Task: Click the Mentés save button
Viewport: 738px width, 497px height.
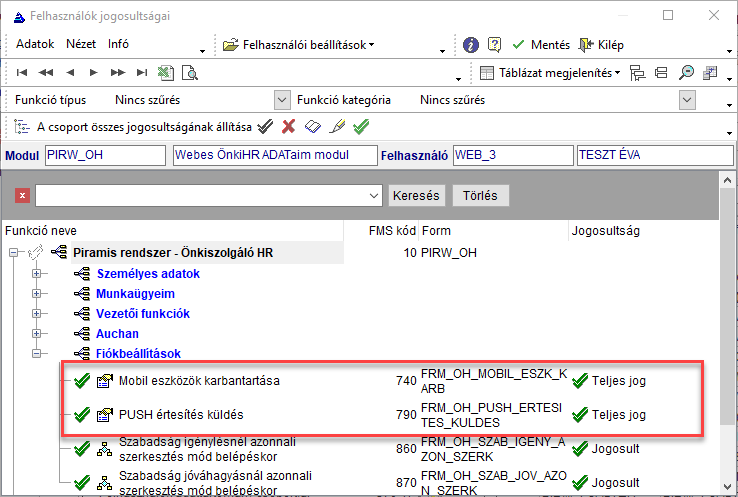Action: tap(541, 45)
